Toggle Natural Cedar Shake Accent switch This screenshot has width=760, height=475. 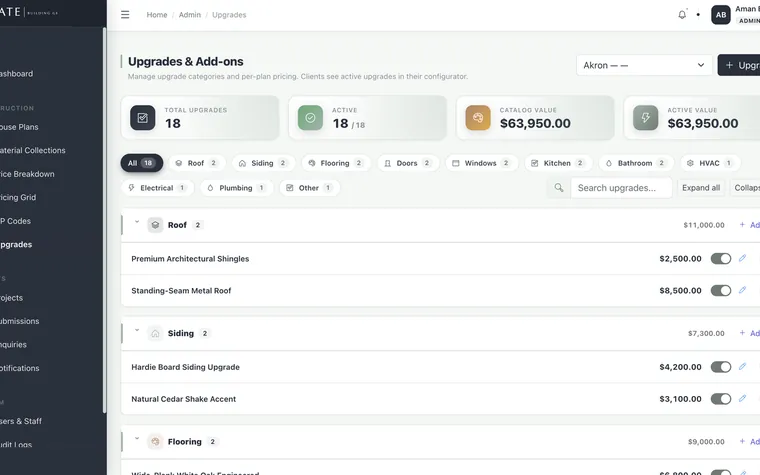pos(721,399)
